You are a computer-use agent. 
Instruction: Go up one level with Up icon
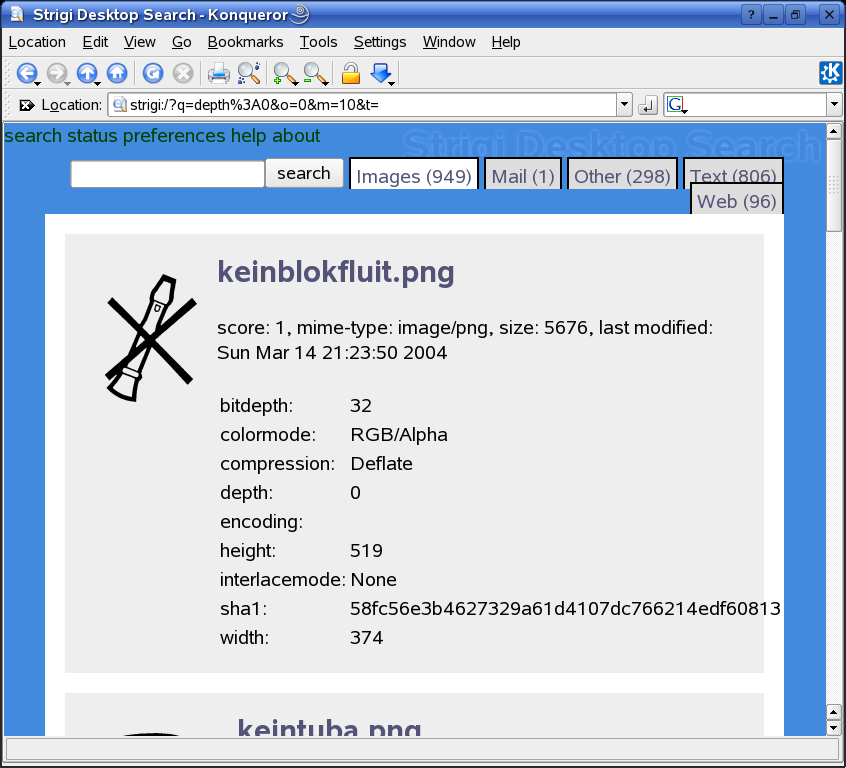(86, 73)
